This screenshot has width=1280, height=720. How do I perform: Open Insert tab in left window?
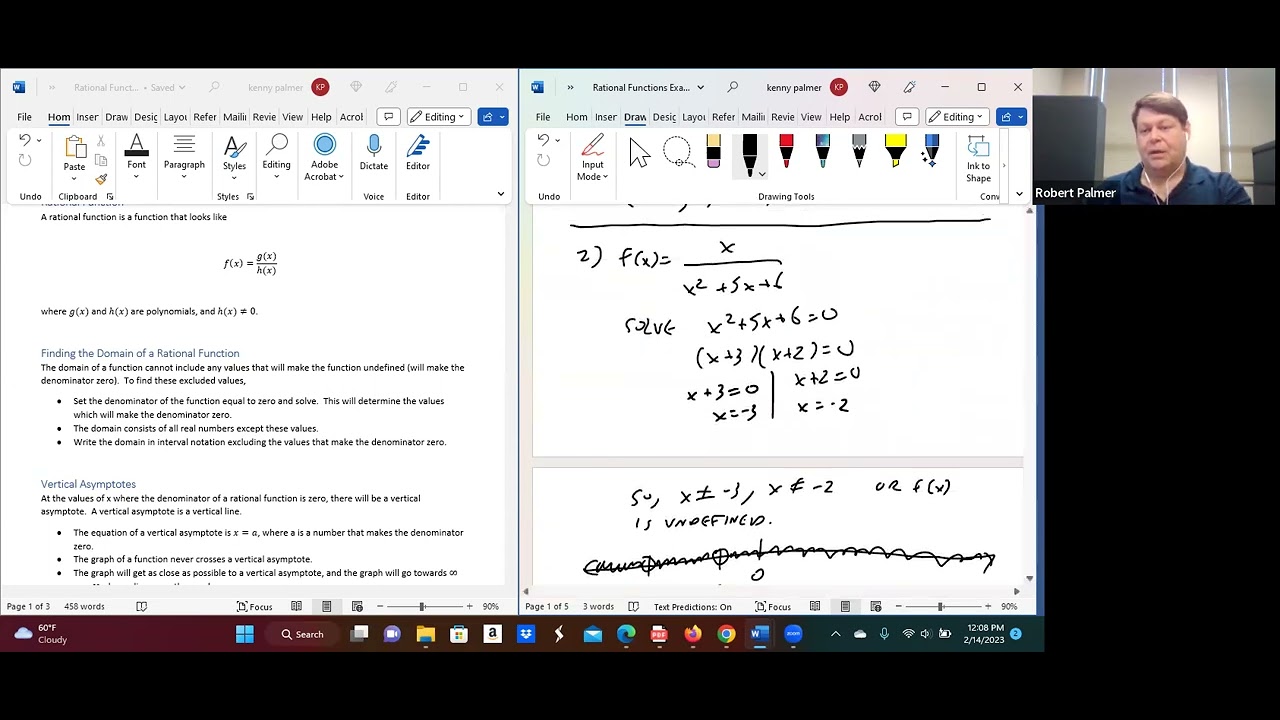tap(87, 117)
